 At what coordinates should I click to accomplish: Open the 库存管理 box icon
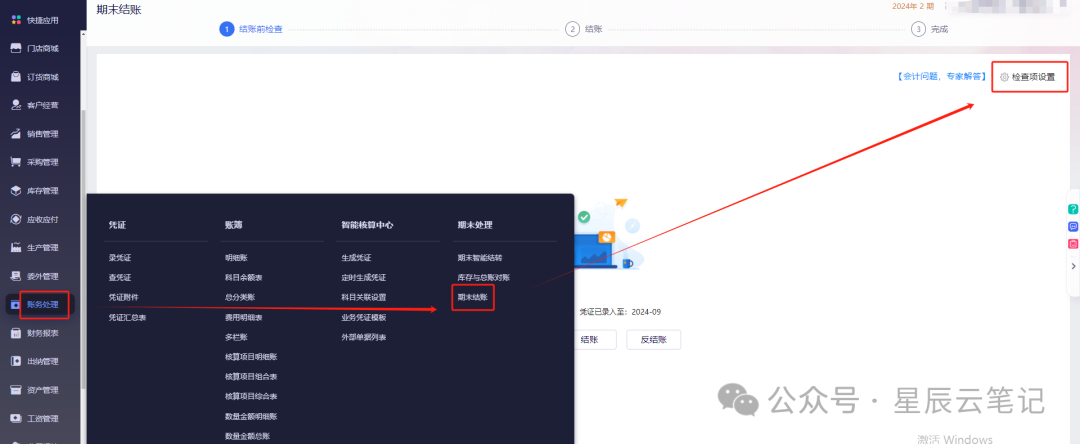15,191
